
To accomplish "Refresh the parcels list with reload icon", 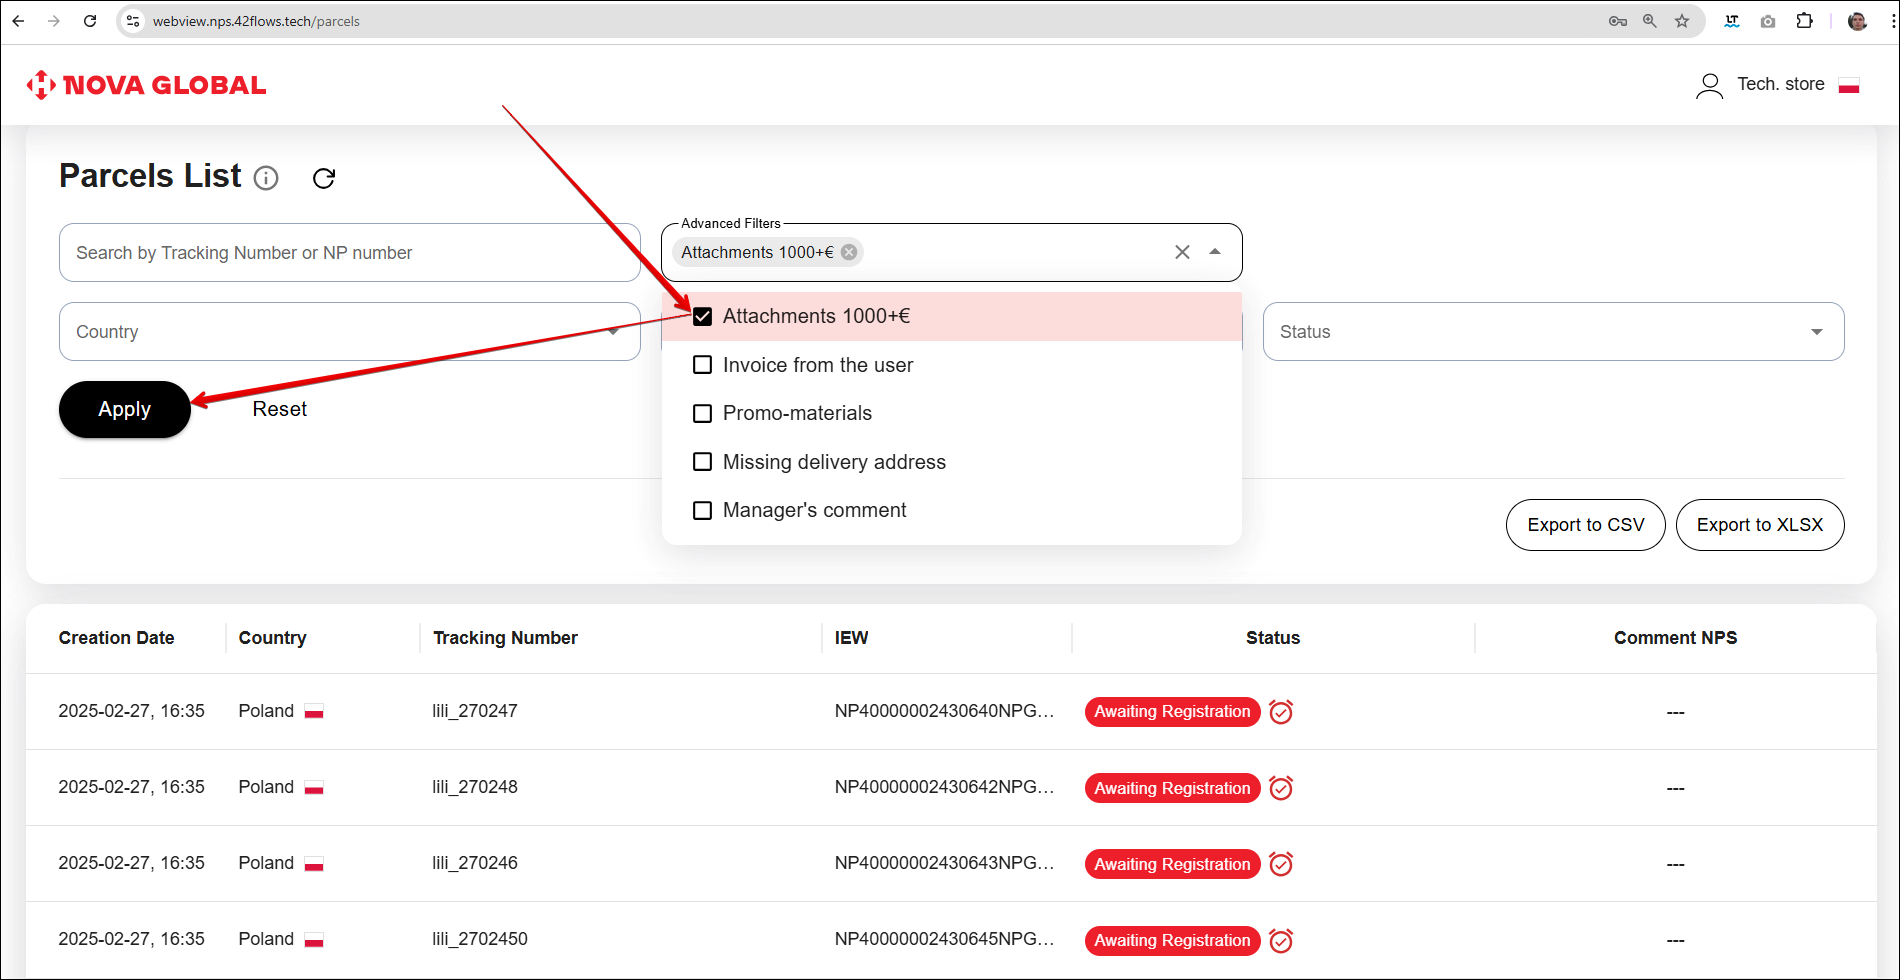I will (x=323, y=178).
